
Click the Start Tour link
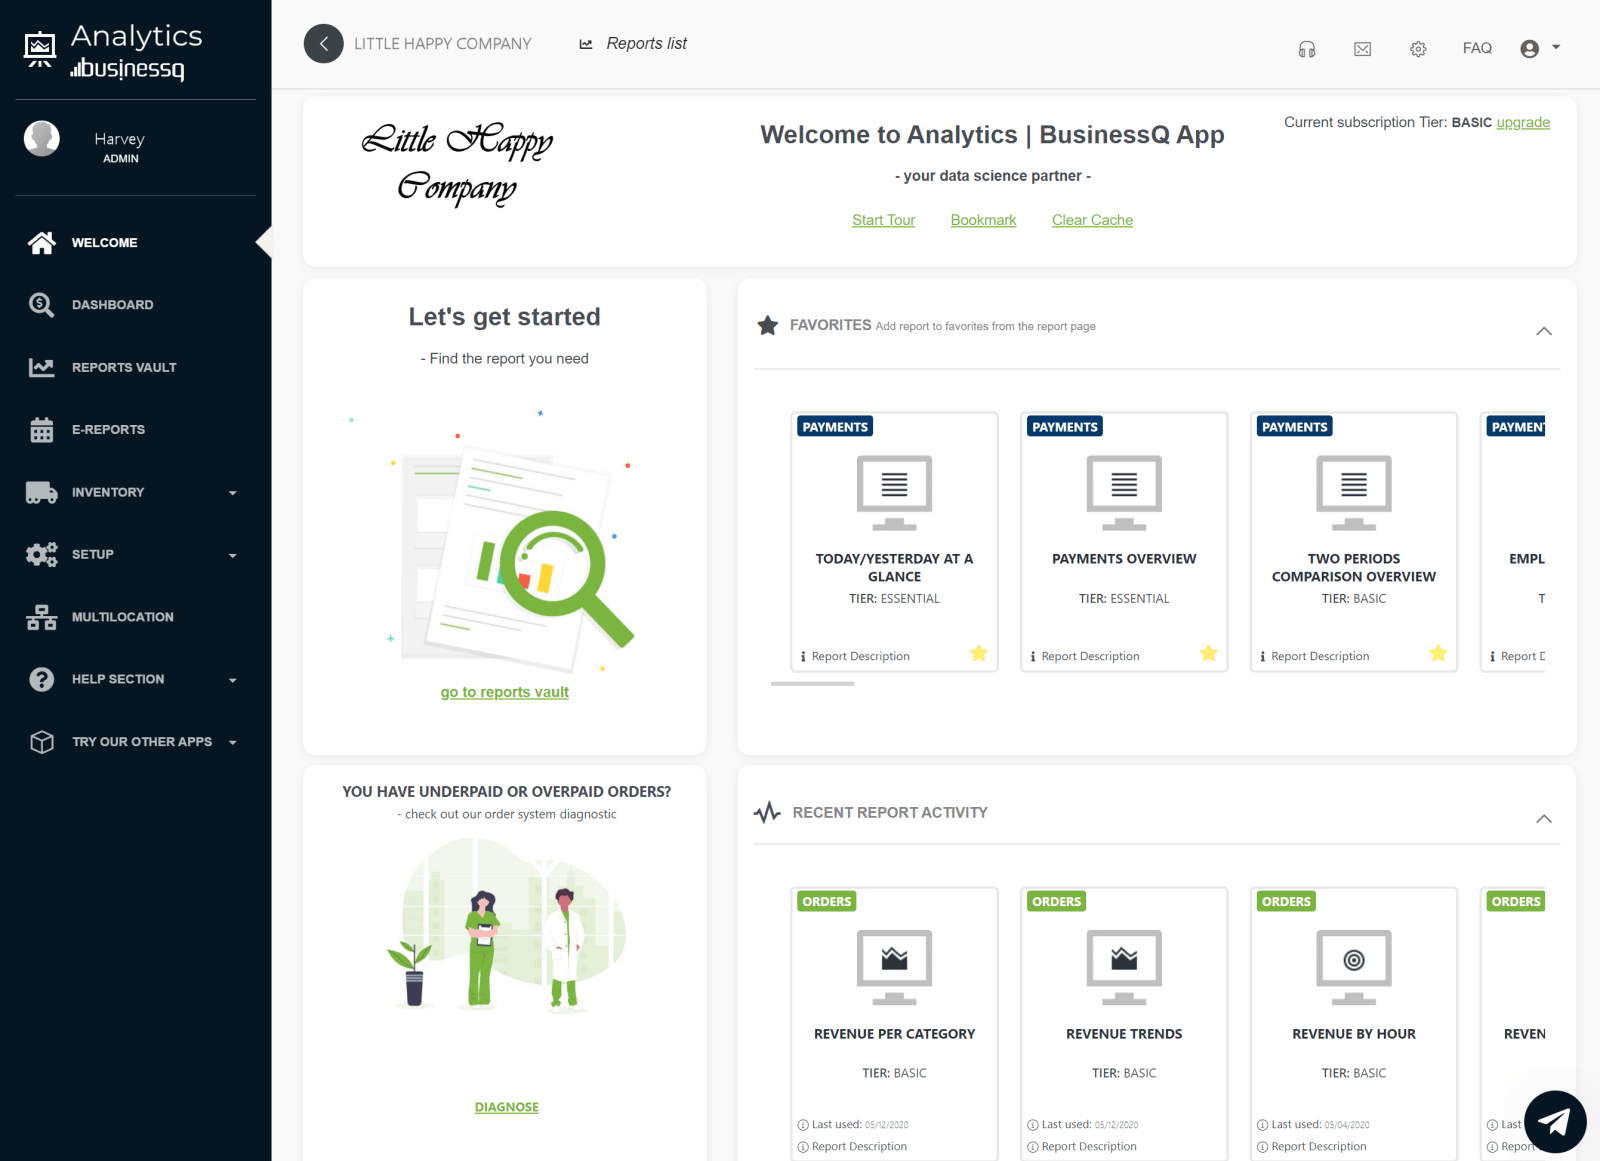883,220
